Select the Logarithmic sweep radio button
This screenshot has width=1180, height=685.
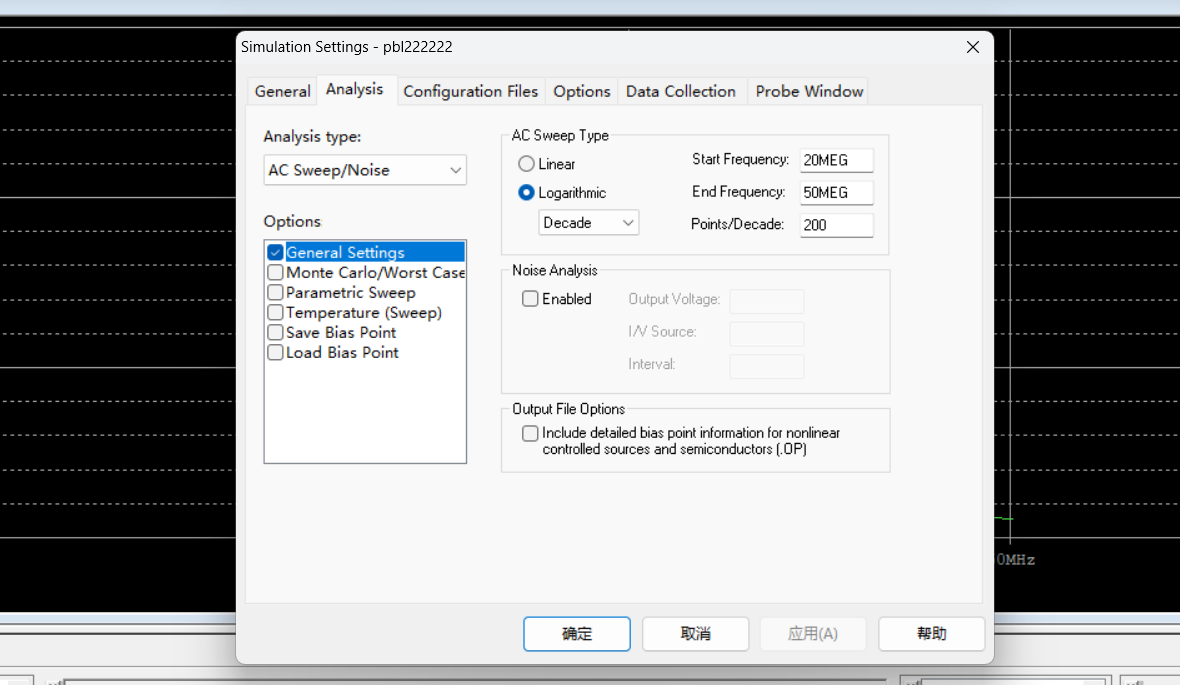click(526, 193)
